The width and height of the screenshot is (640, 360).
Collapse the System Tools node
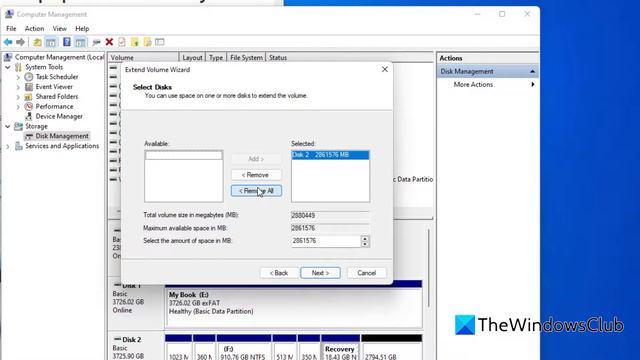click(x=8, y=67)
